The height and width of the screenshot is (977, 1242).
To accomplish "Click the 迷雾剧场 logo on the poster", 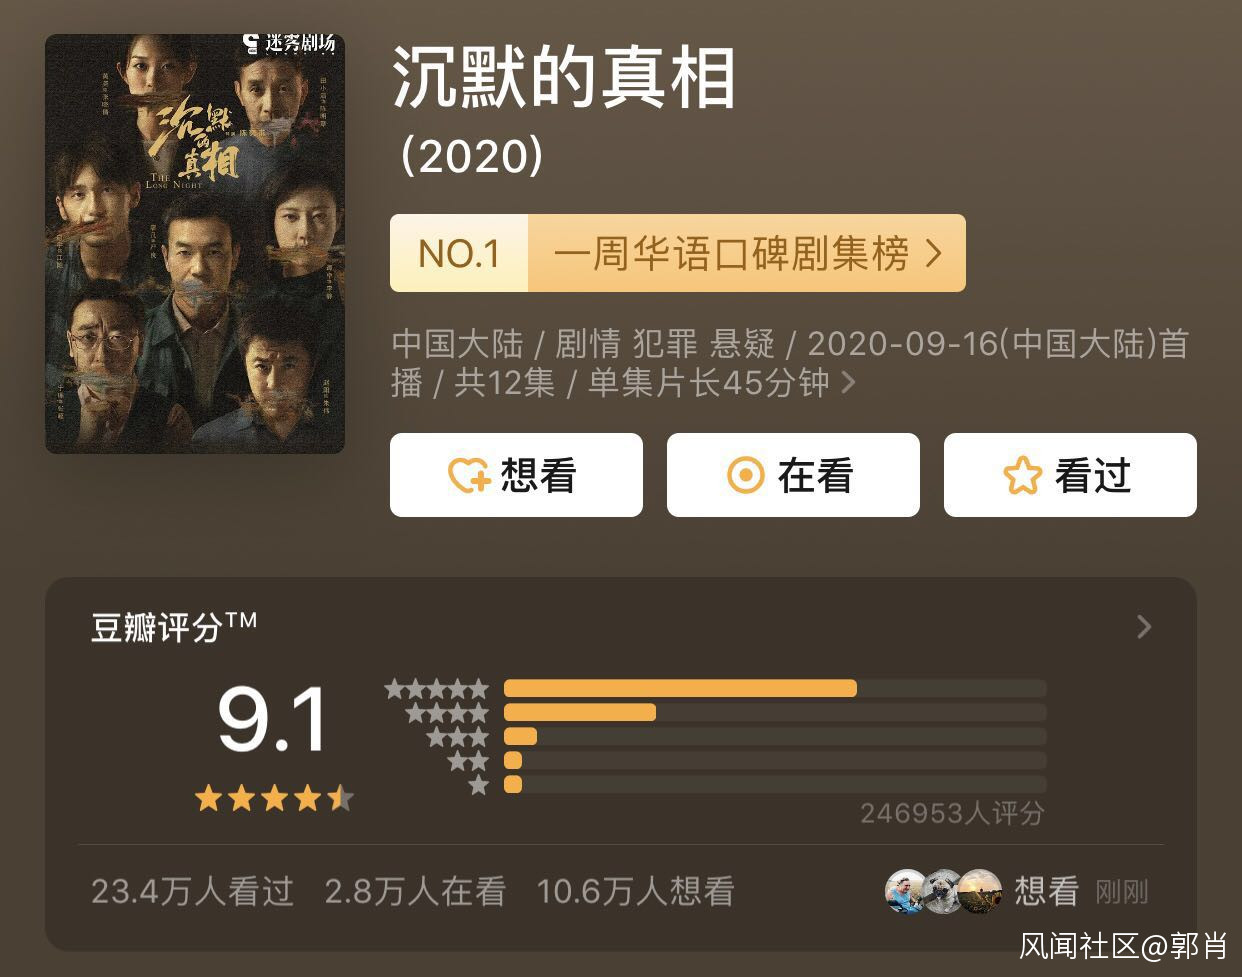I will (288, 45).
